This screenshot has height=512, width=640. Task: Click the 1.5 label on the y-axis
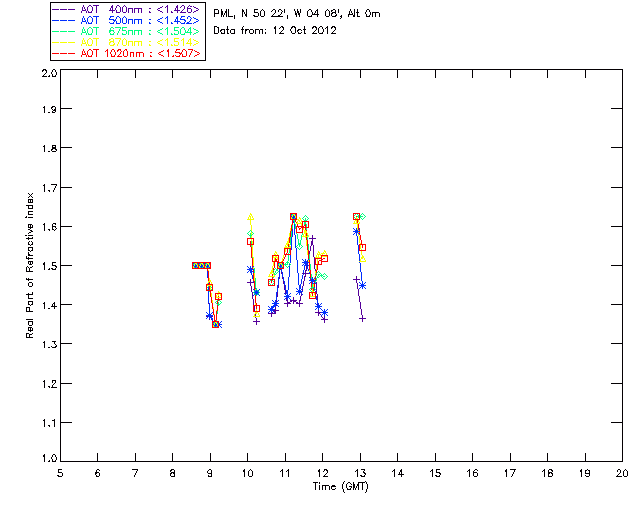[x=49, y=266]
